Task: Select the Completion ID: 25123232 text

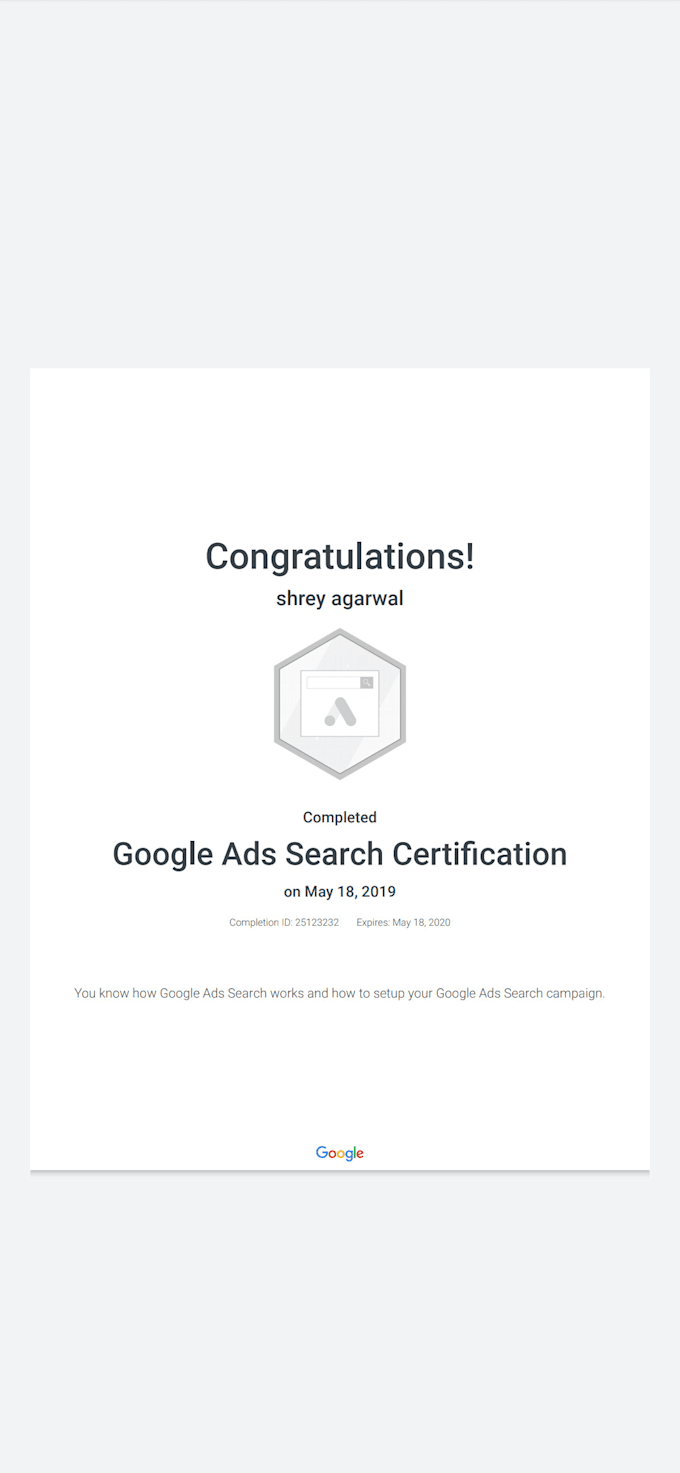Action: (x=284, y=923)
